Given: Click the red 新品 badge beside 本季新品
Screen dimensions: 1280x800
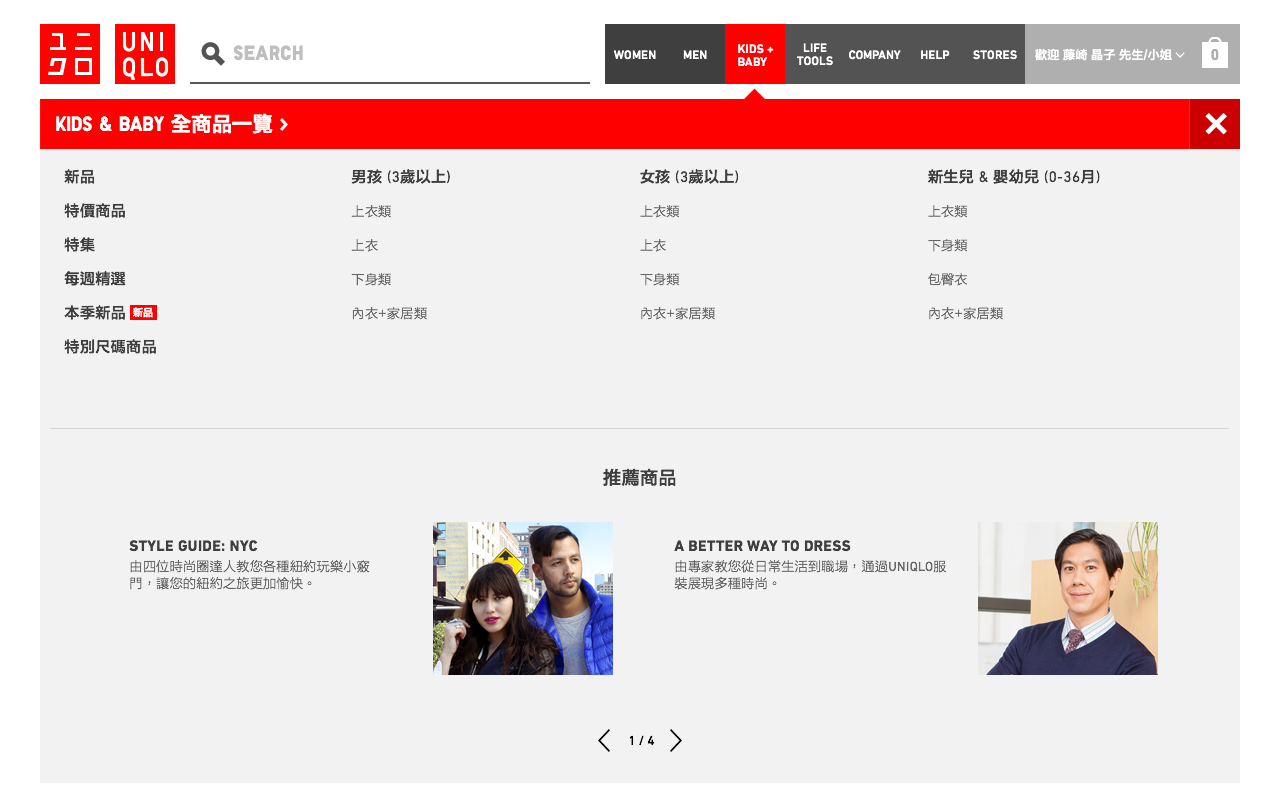Looking at the screenshot, I should [x=143, y=313].
